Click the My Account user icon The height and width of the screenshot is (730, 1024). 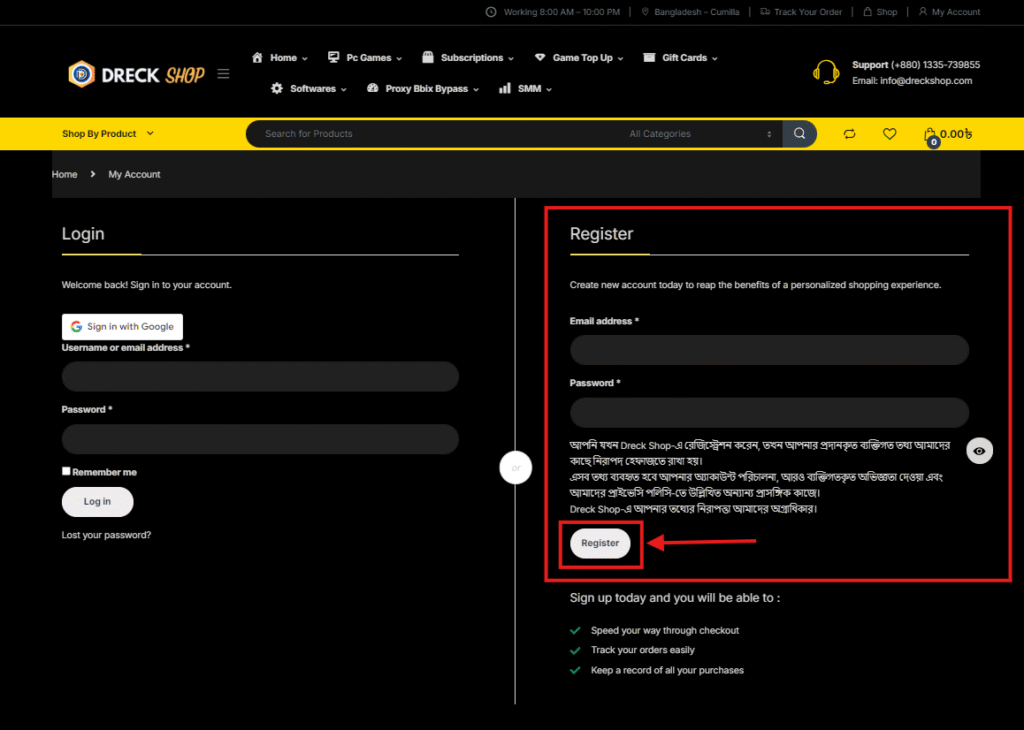click(923, 12)
